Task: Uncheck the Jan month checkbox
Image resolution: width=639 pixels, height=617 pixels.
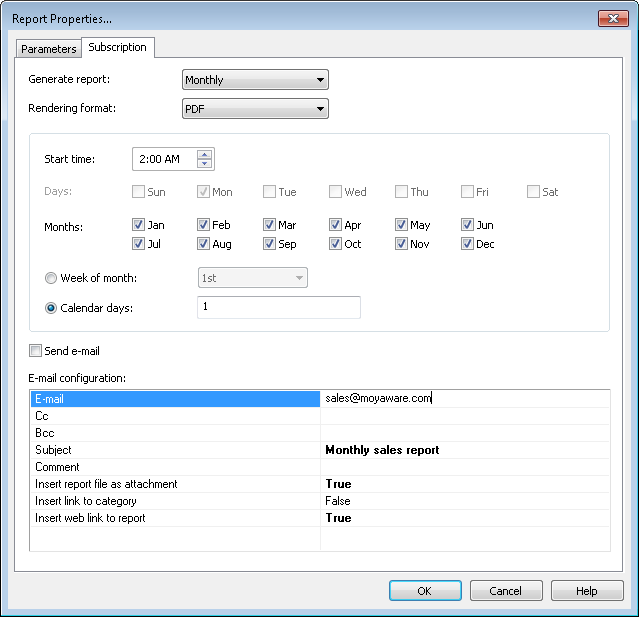Action: tap(138, 225)
